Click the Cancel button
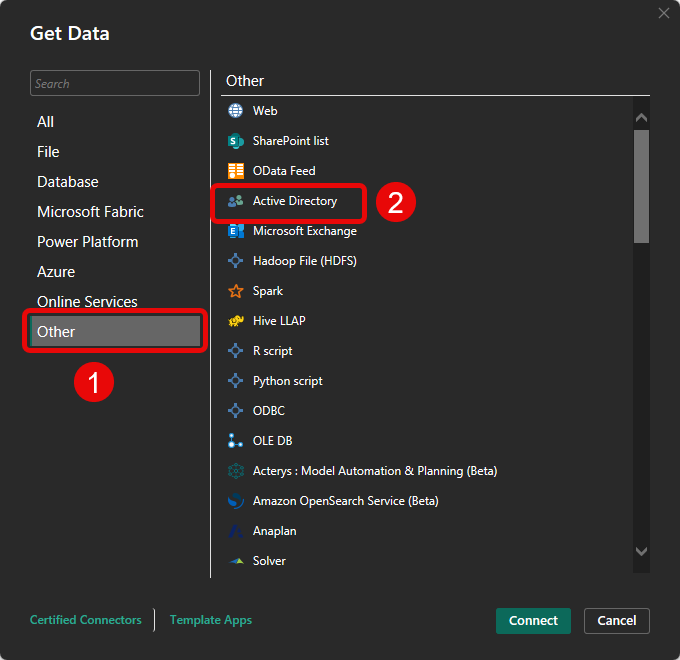 click(616, 621)
